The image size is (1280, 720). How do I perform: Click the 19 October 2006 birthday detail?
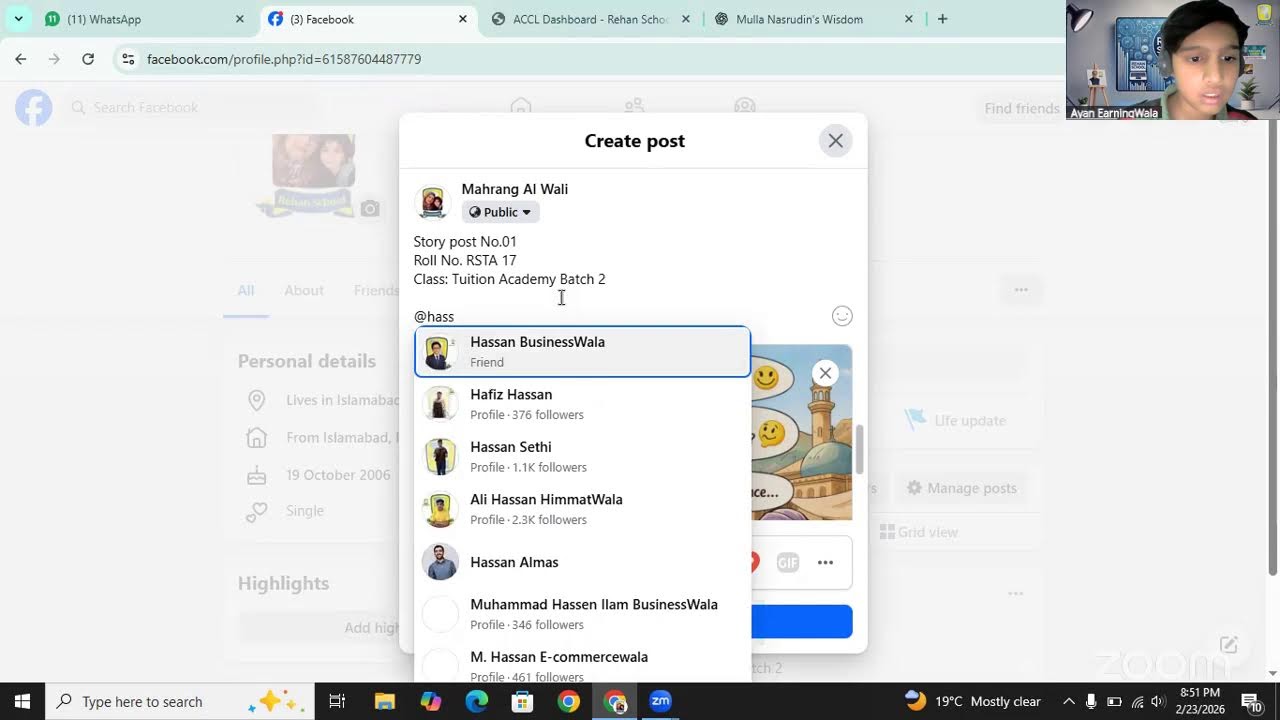coord(338,475)
